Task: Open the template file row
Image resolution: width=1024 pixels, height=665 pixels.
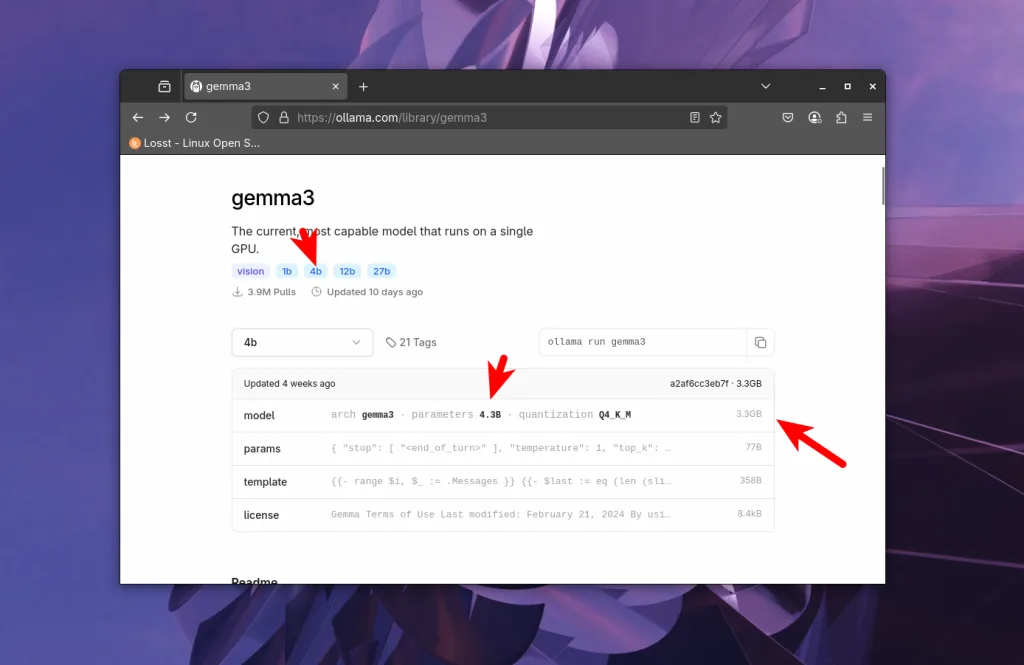Action: tap(503, 482)
